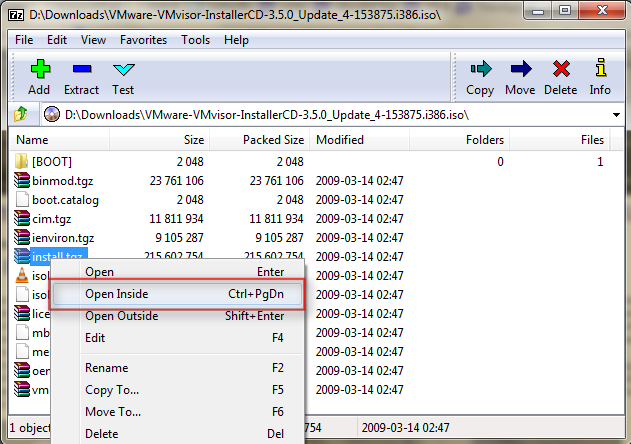
Task: Click the blue Extract minus icon
Action: pyautogui.click(x=81, y=70)
